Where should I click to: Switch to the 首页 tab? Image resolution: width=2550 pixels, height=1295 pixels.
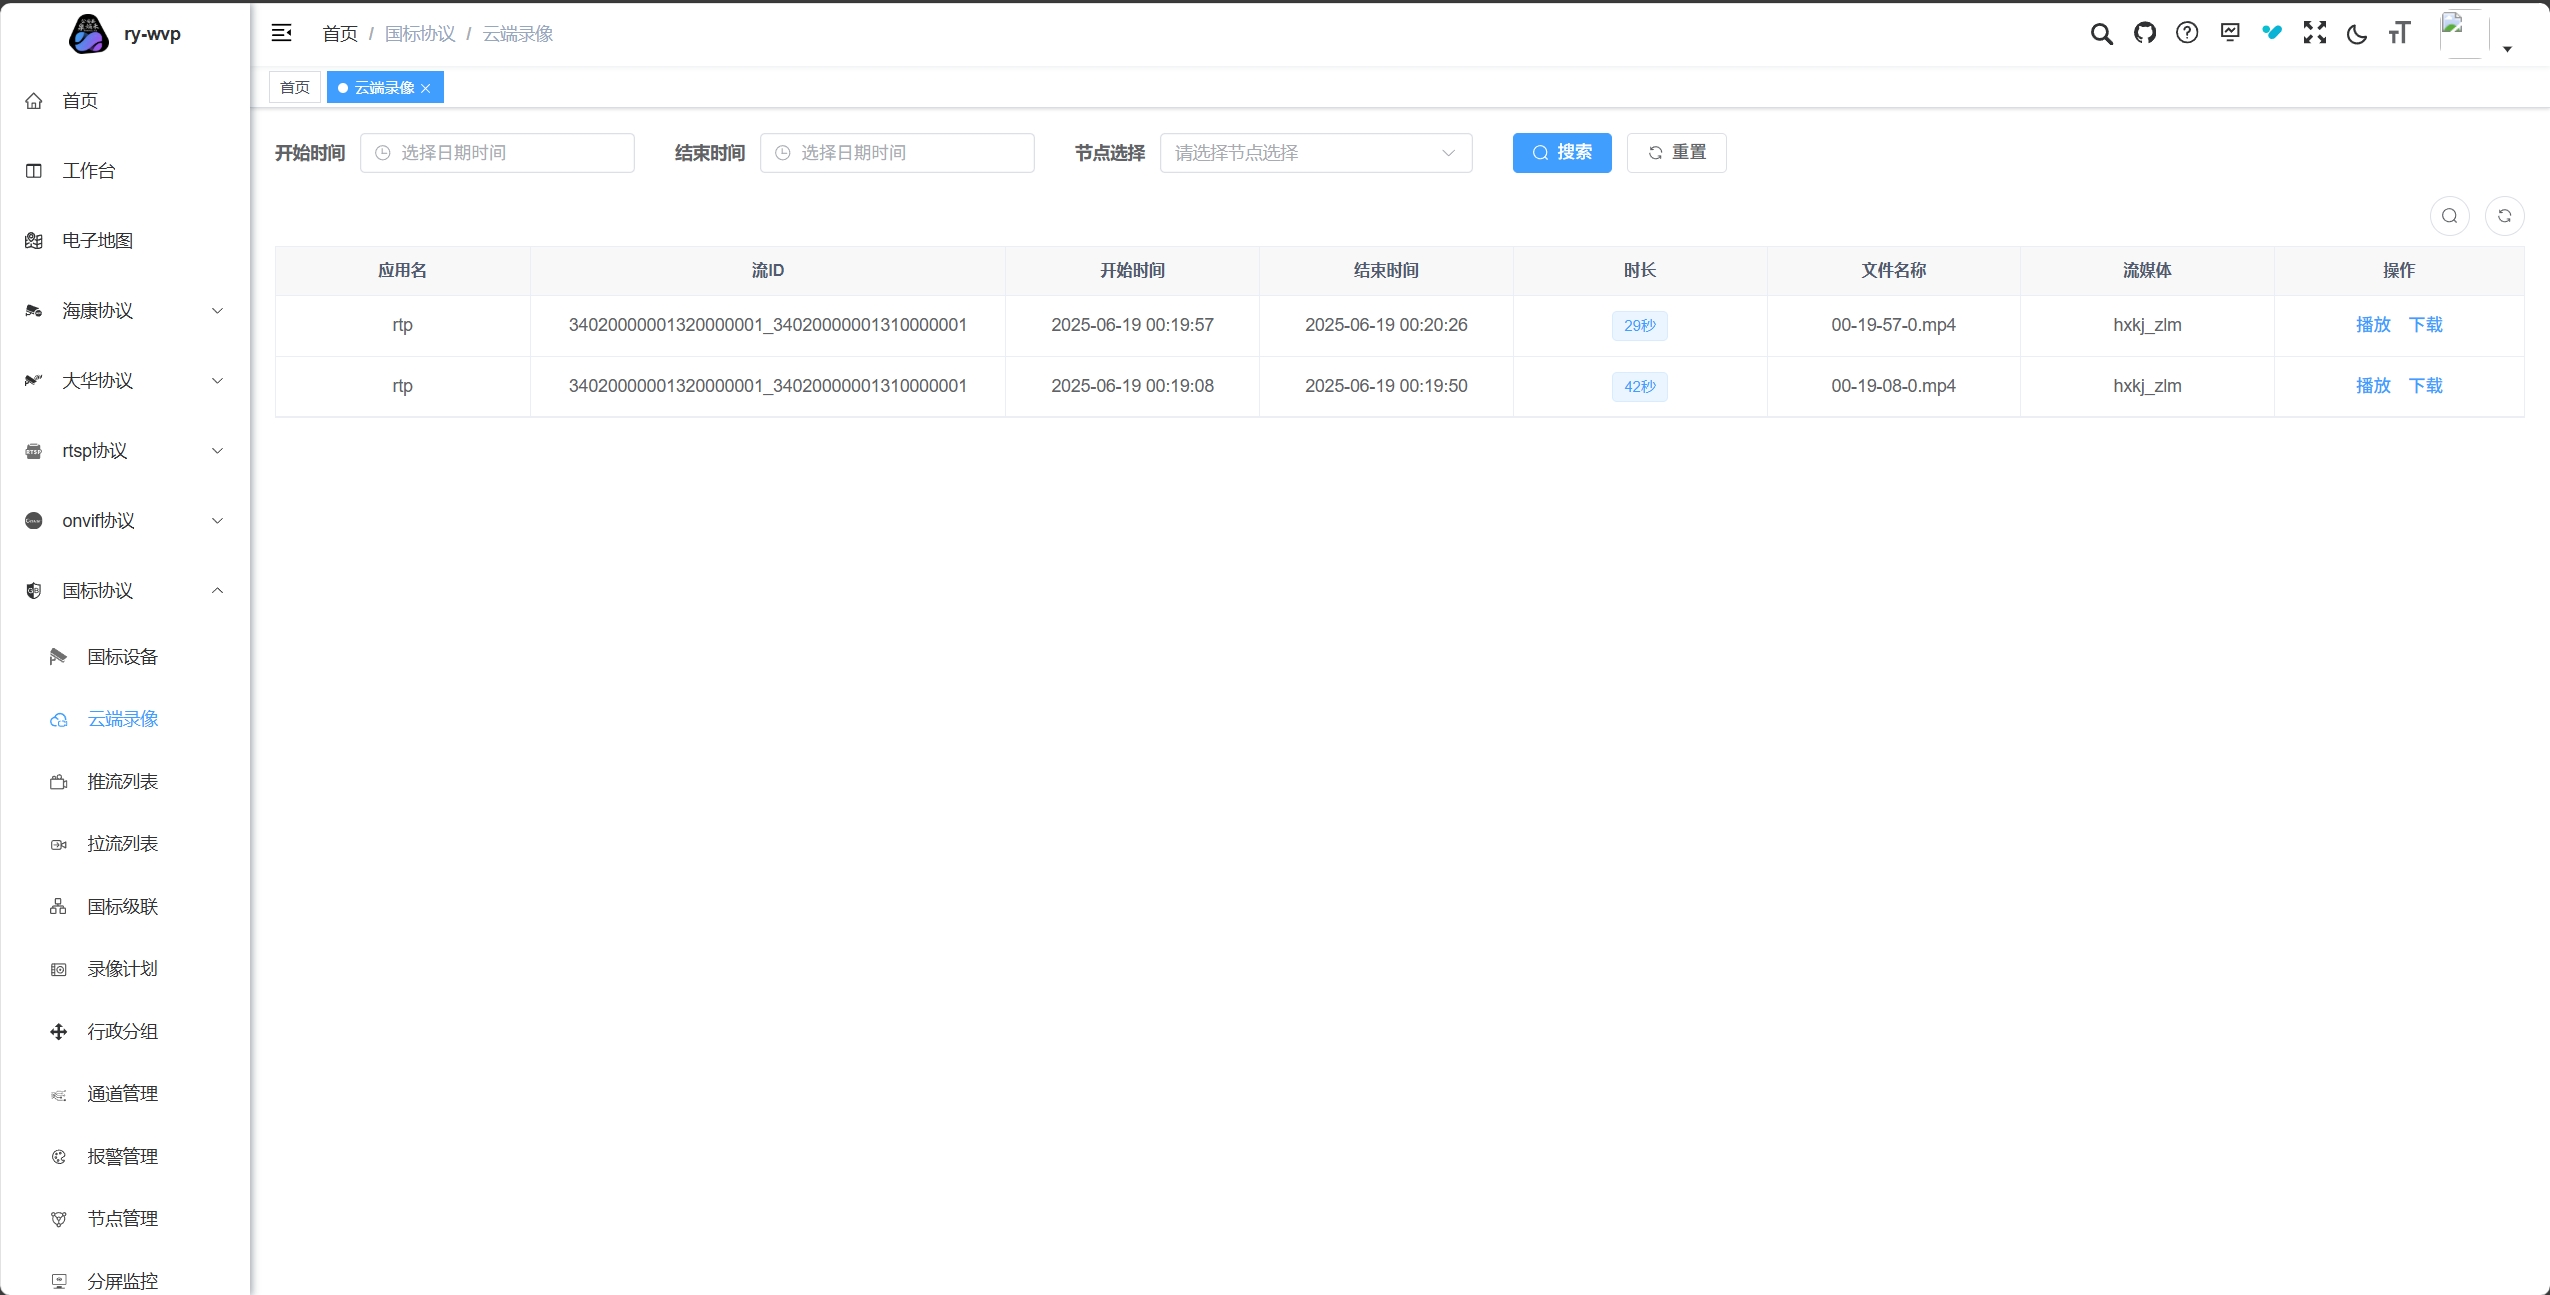(295, 88)
